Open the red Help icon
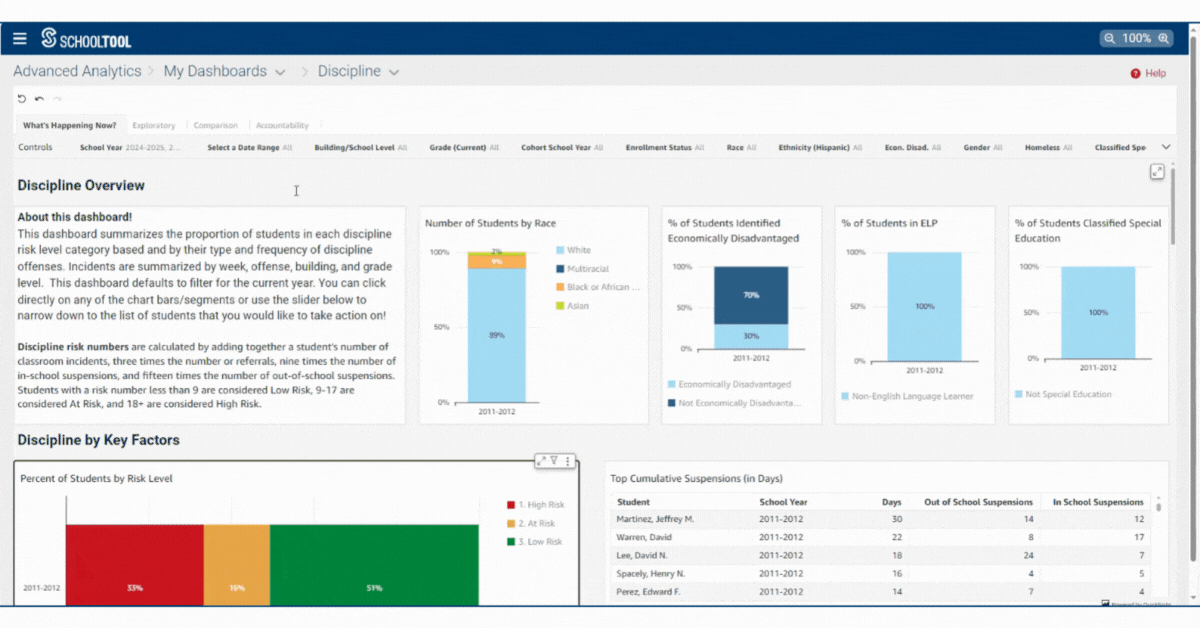The height and width of the screenshot is (628, 1200). (x=1135, y=73)
